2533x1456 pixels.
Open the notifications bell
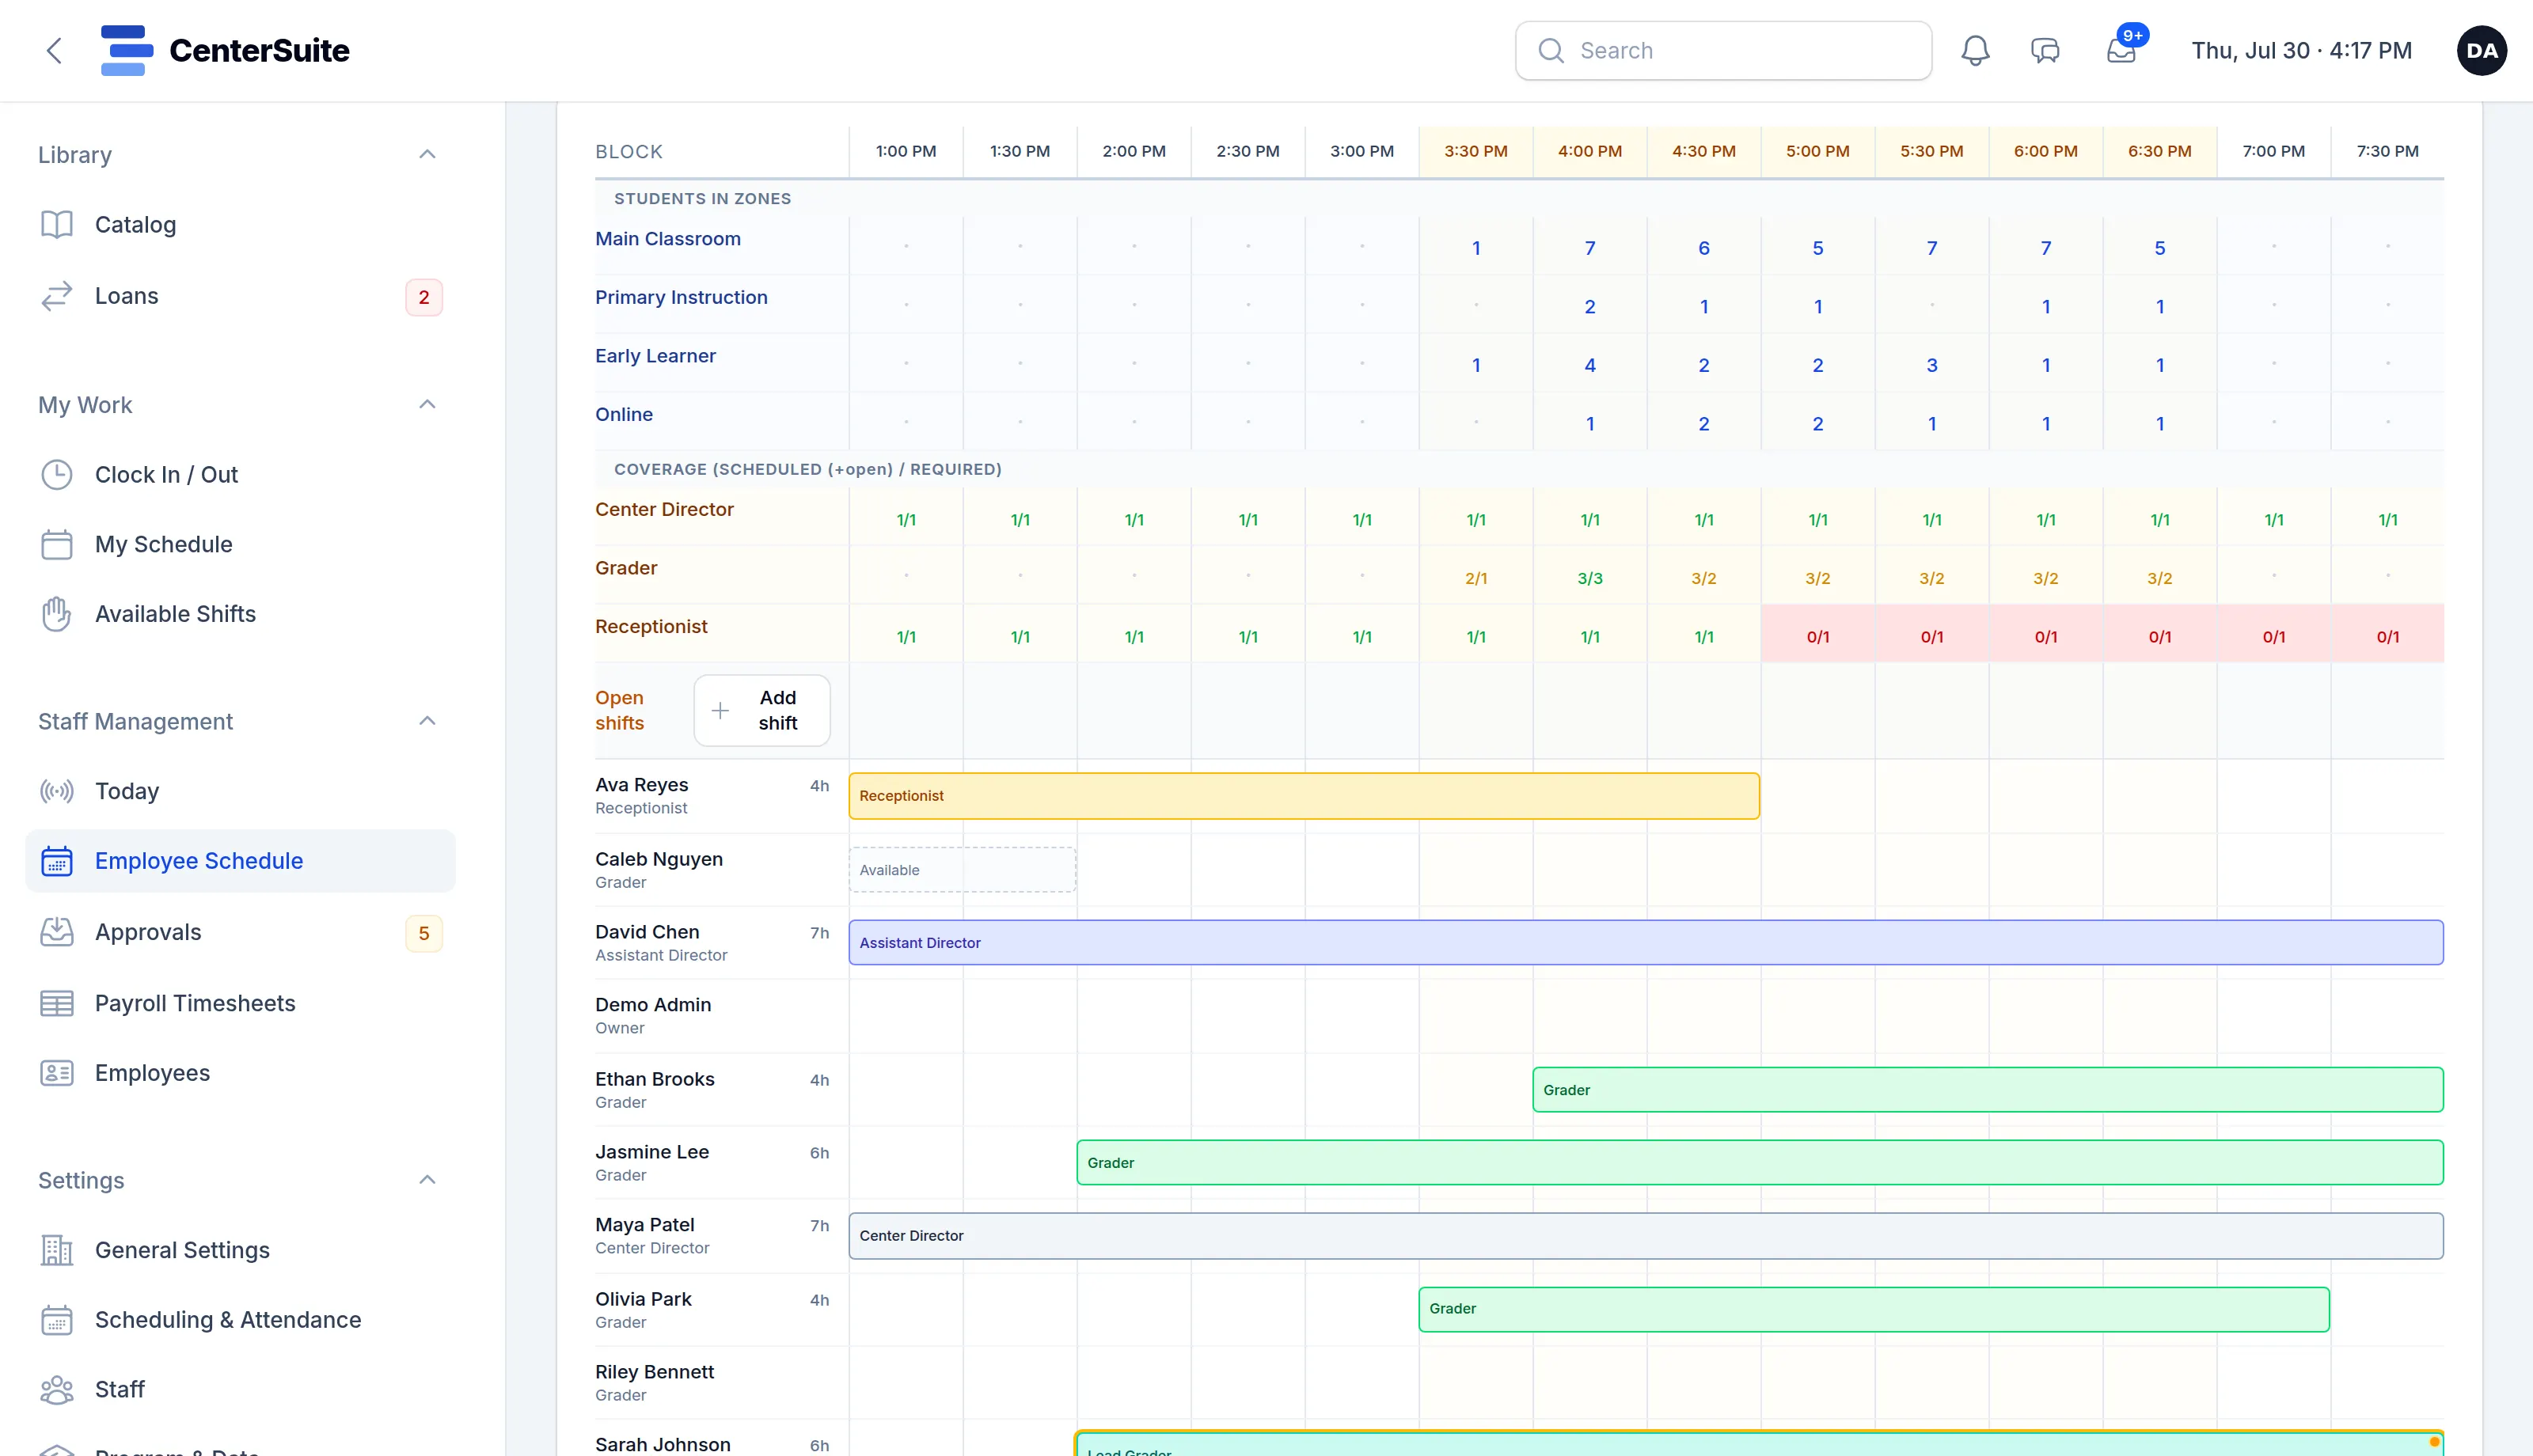pos(1975,51)
